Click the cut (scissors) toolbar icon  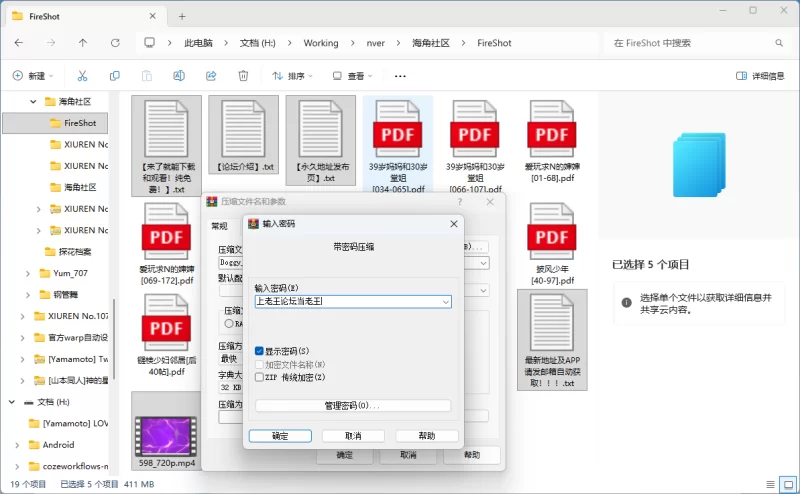pos(83,76)
